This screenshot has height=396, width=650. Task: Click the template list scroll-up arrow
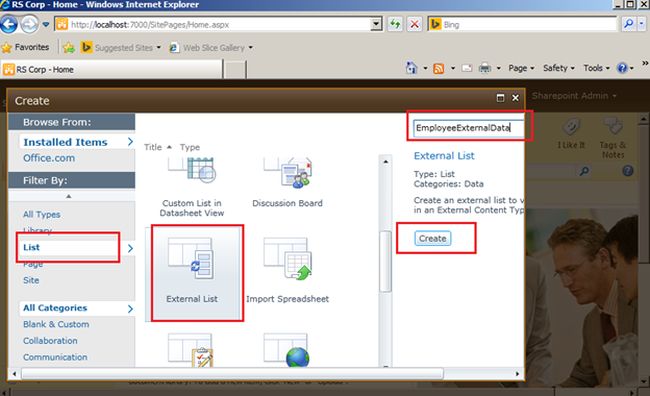click(386, 161)
